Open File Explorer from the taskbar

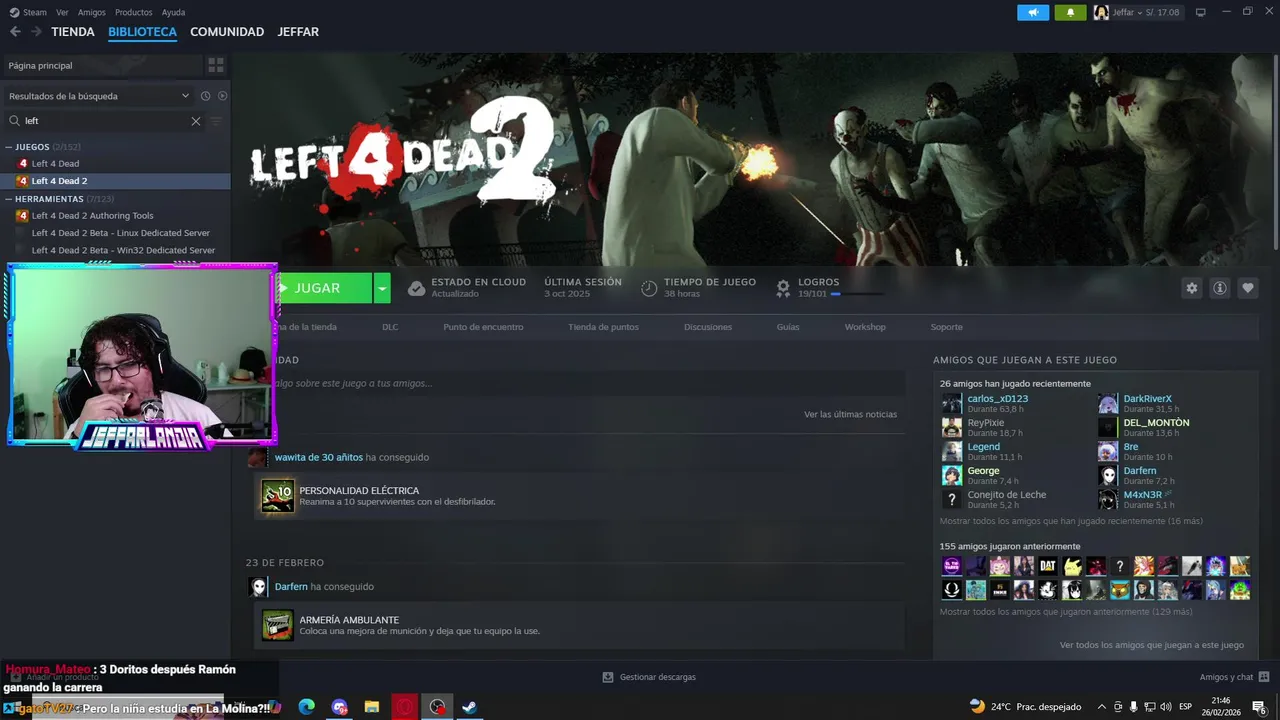[x=371, y=707]
